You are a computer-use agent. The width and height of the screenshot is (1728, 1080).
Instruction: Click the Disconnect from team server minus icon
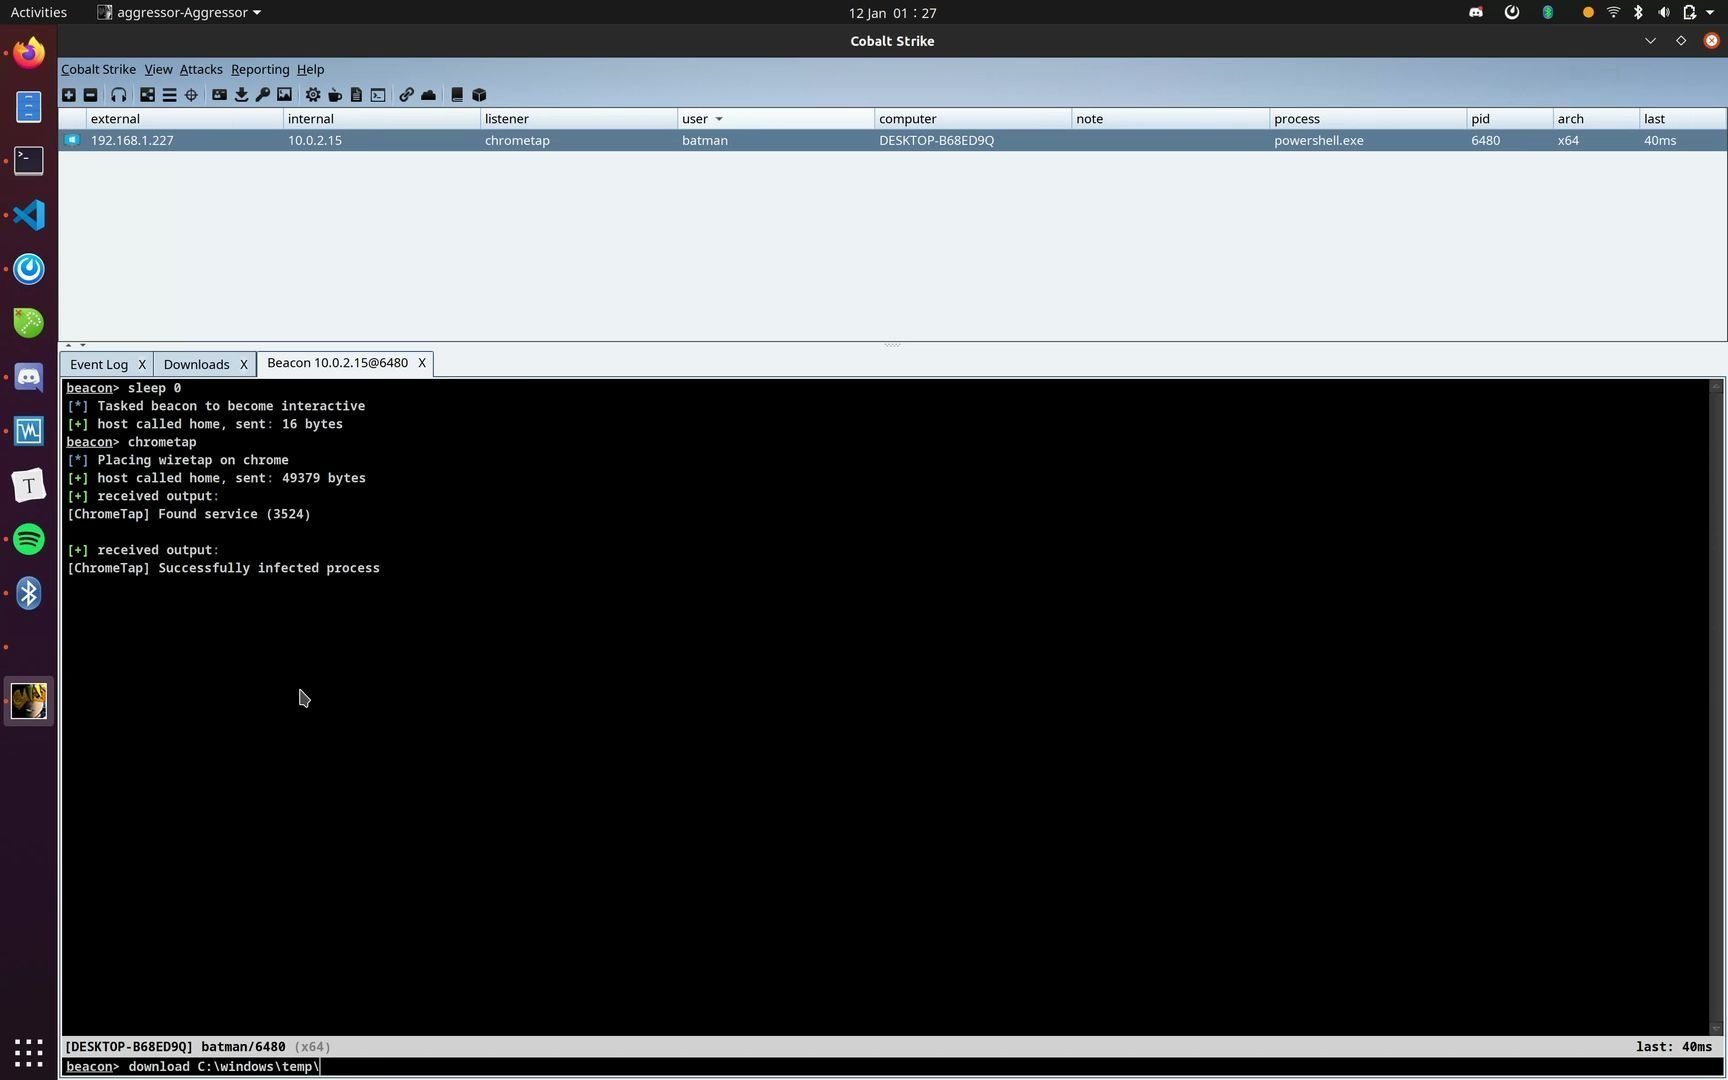click(x=90, y=95)
